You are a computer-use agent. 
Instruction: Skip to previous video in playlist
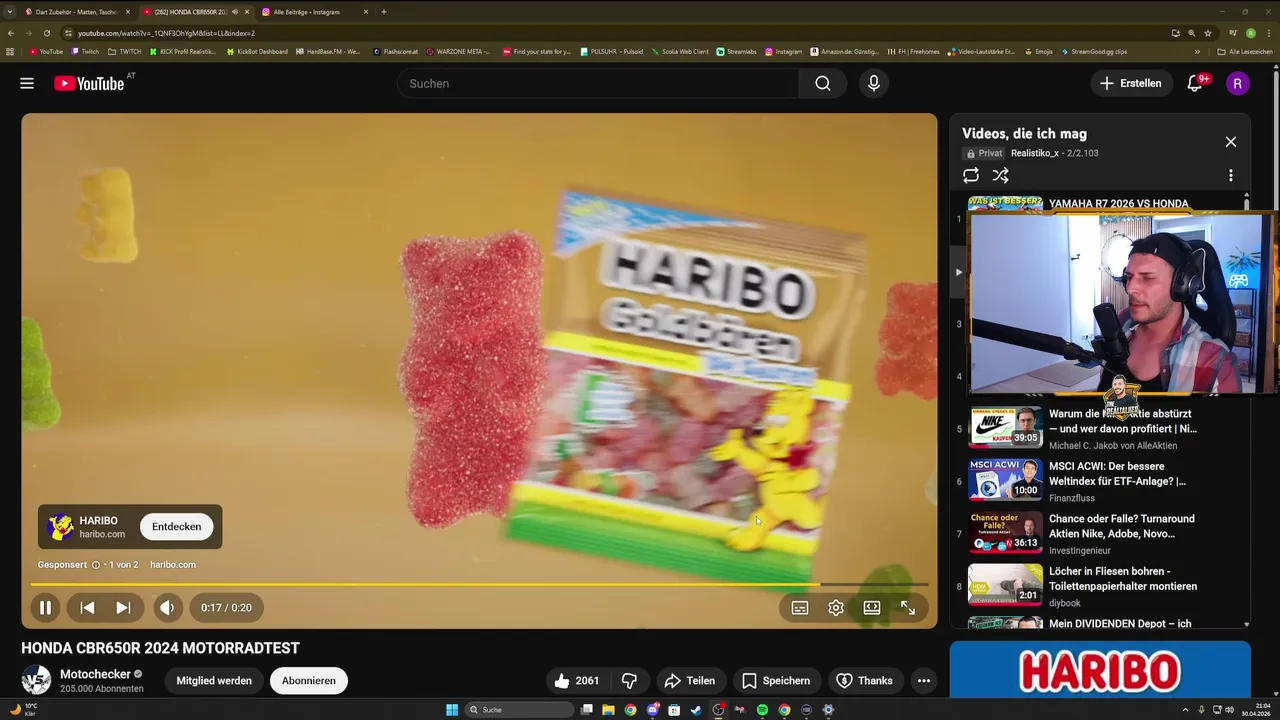tap(87, 607)
